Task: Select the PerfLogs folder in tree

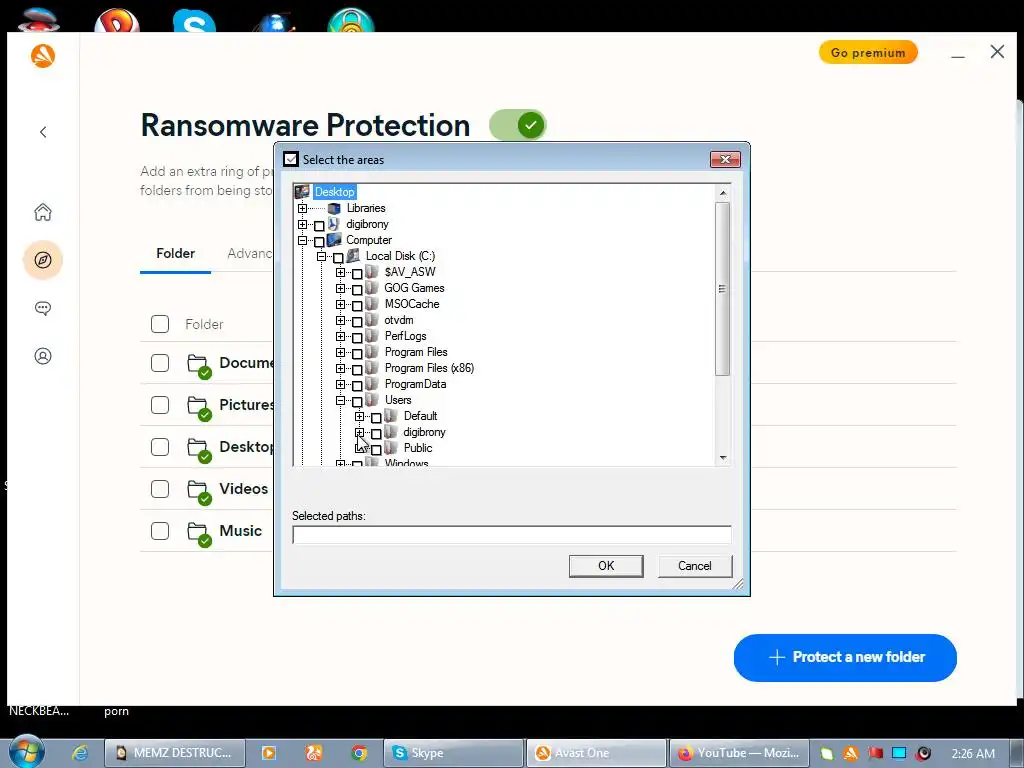Action: pyautogui.click(x=406, y=336)
